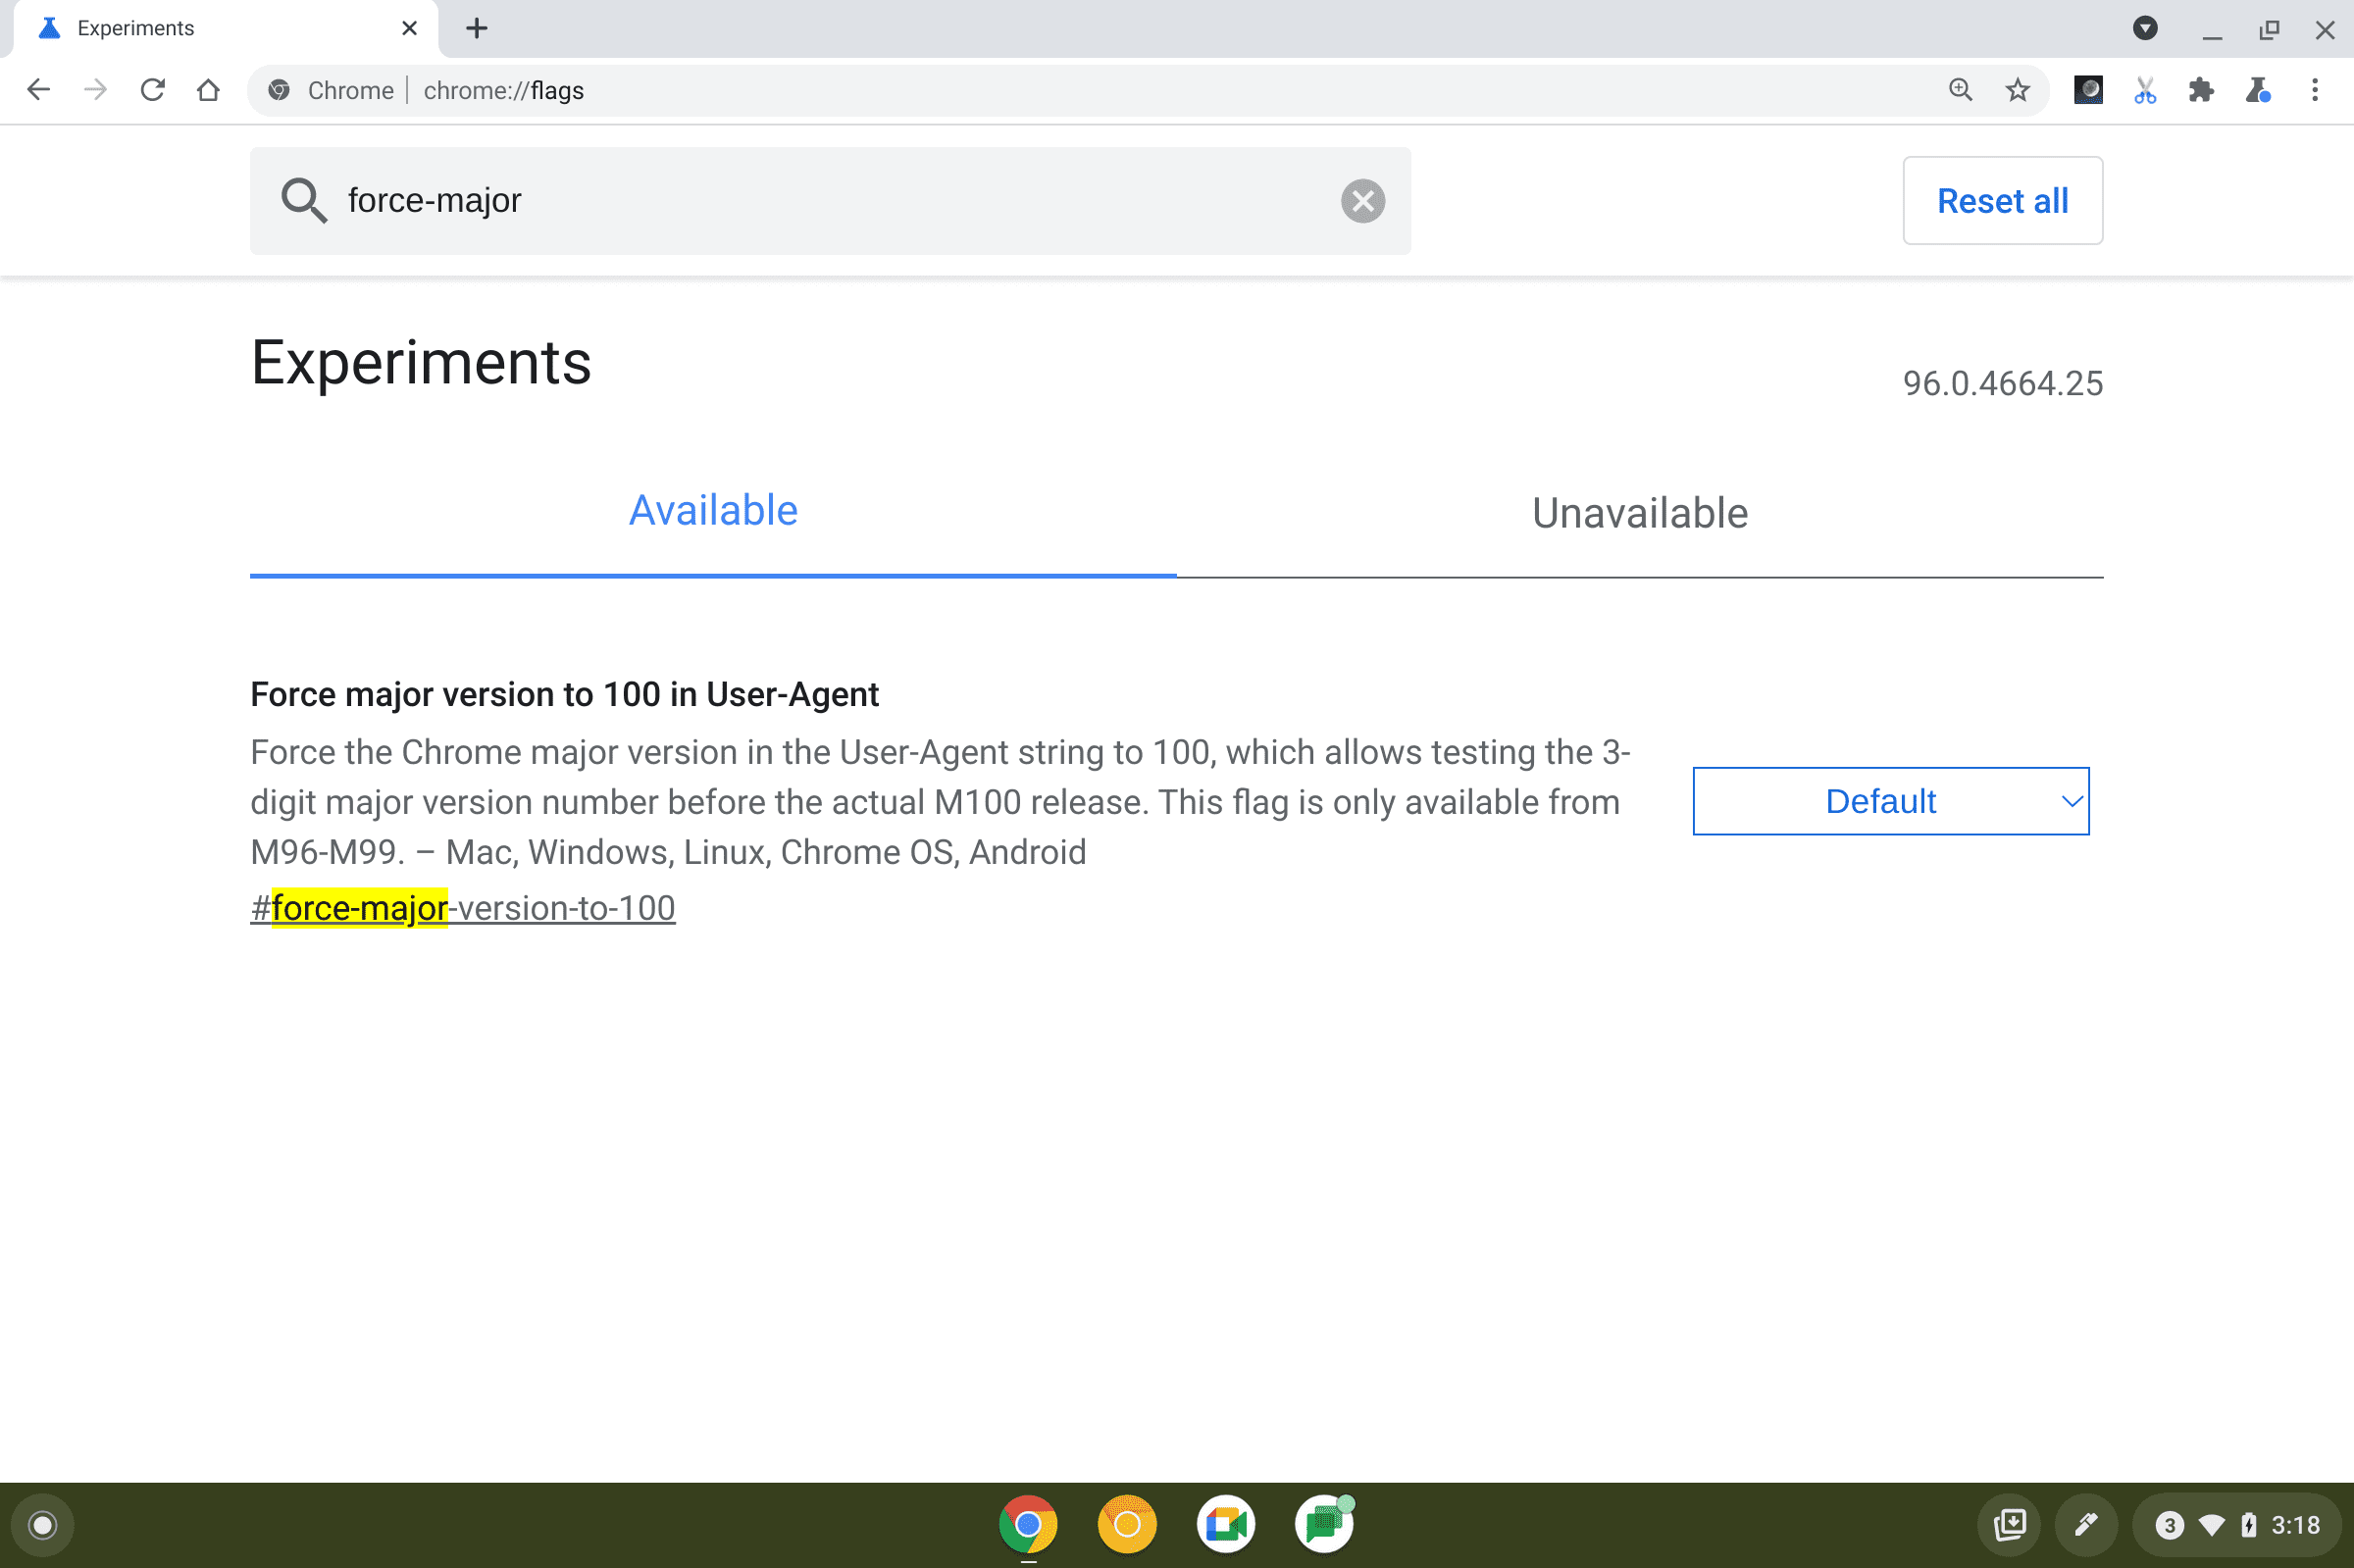Switch to the Unavailable tab
Viewport: 2354px width, 1568px height.
[1640, 513]
